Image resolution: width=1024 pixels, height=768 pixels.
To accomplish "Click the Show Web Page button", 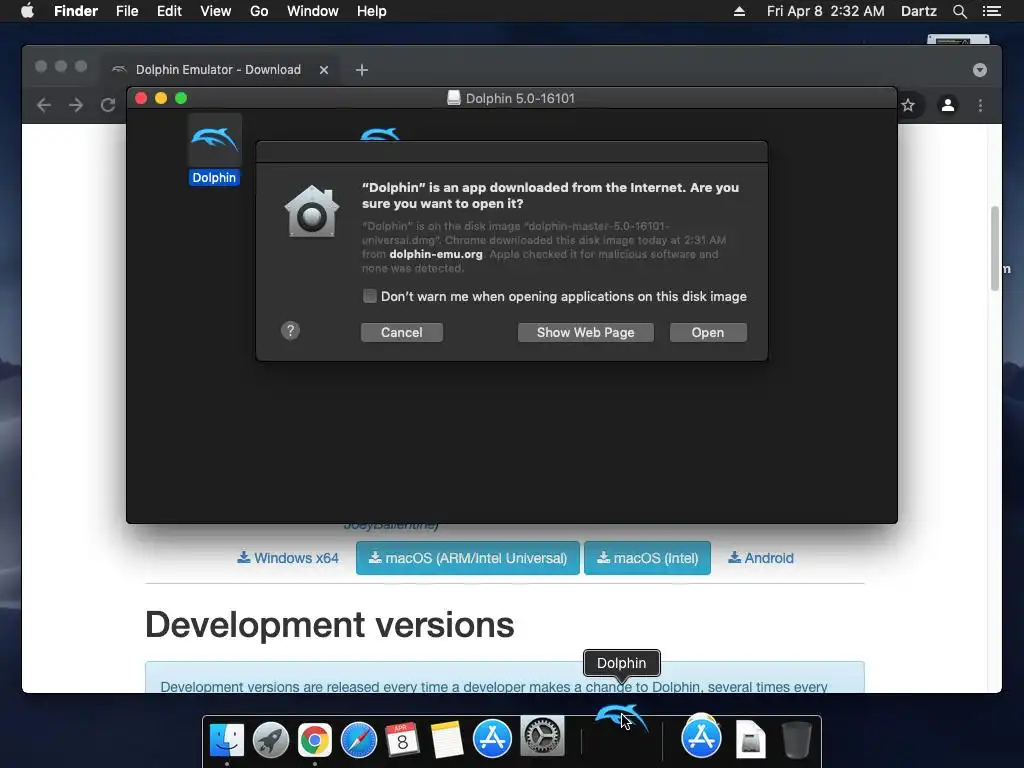I will click(x=585, y=332).
